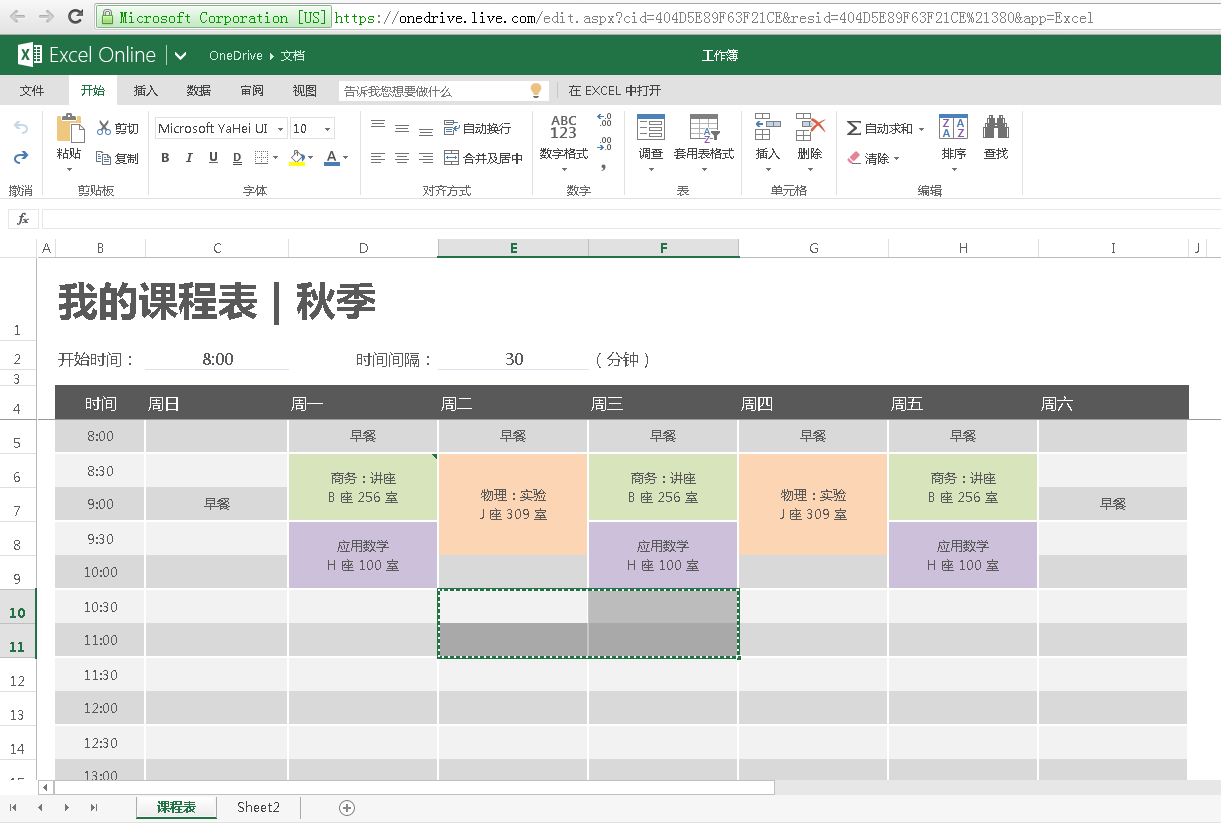Open the Insert (插入) ribbon tab
This screenshot has width=1221, height=826.
[x=146, y=91]
